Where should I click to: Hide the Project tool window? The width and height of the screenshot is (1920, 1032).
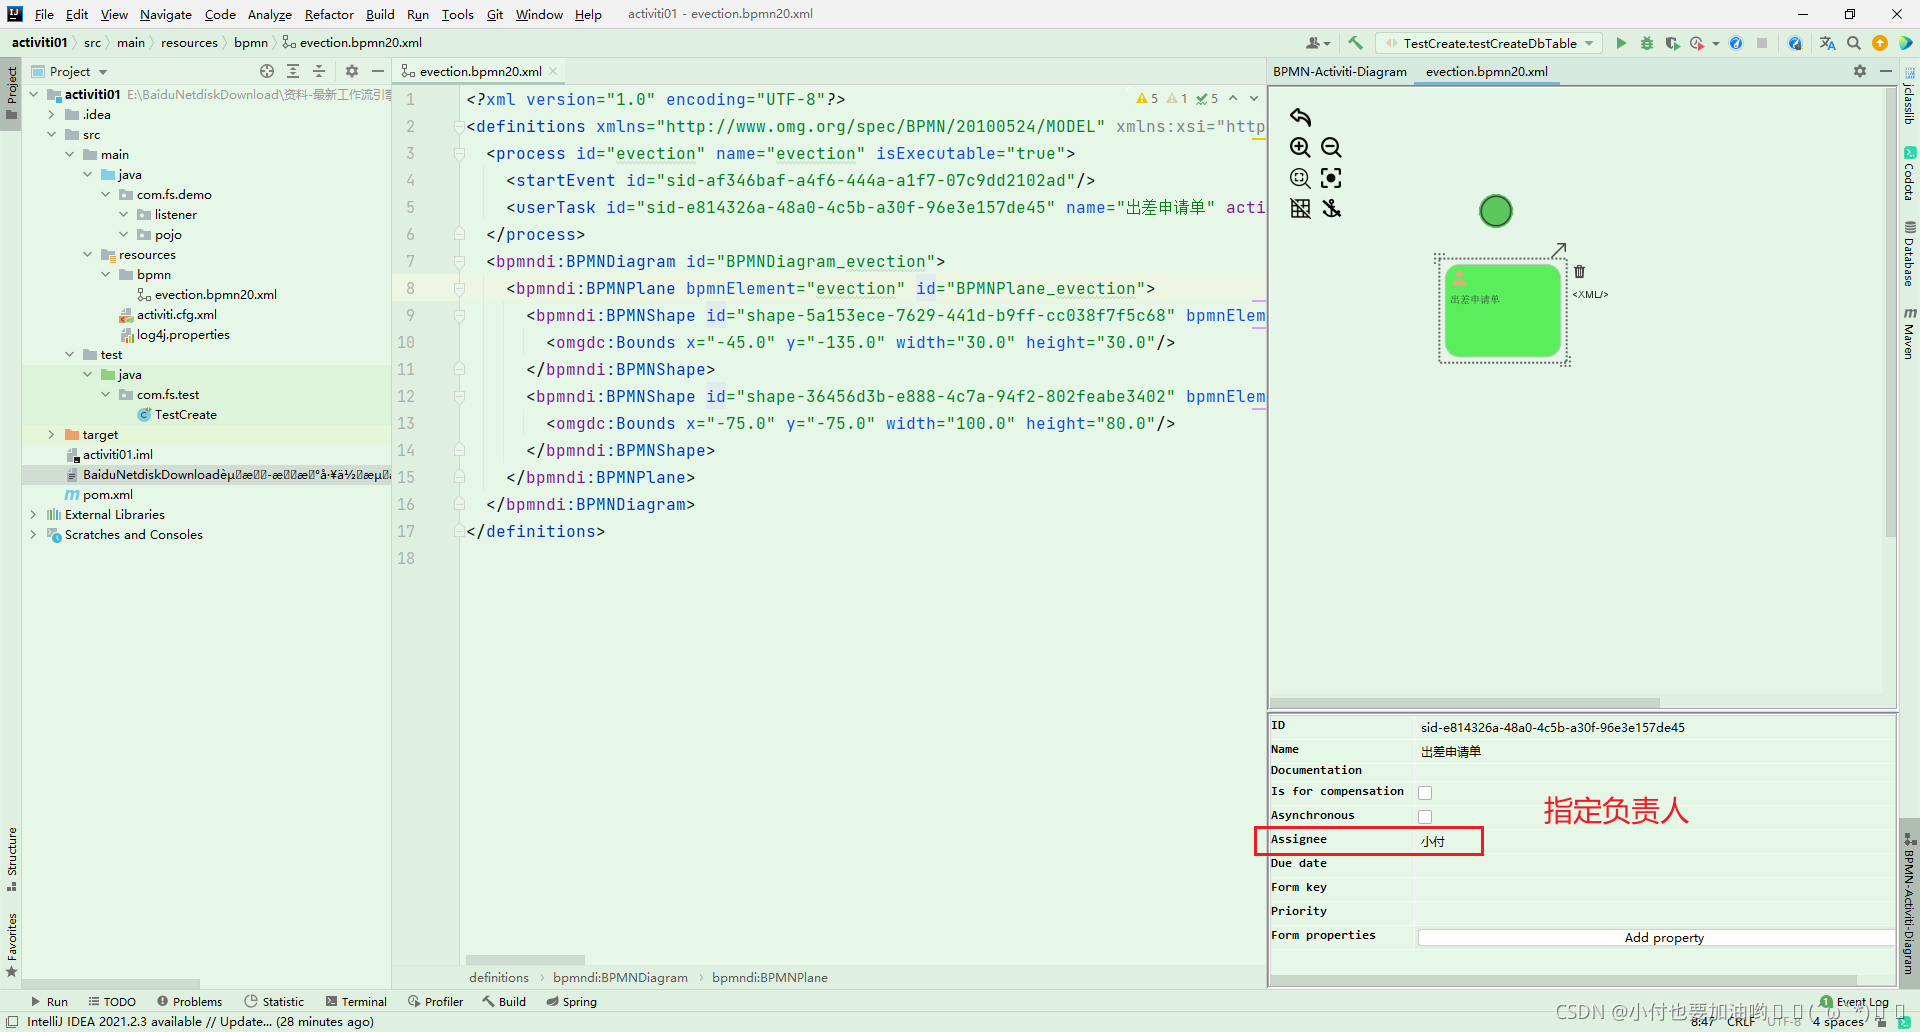click(x=377, y=71)
